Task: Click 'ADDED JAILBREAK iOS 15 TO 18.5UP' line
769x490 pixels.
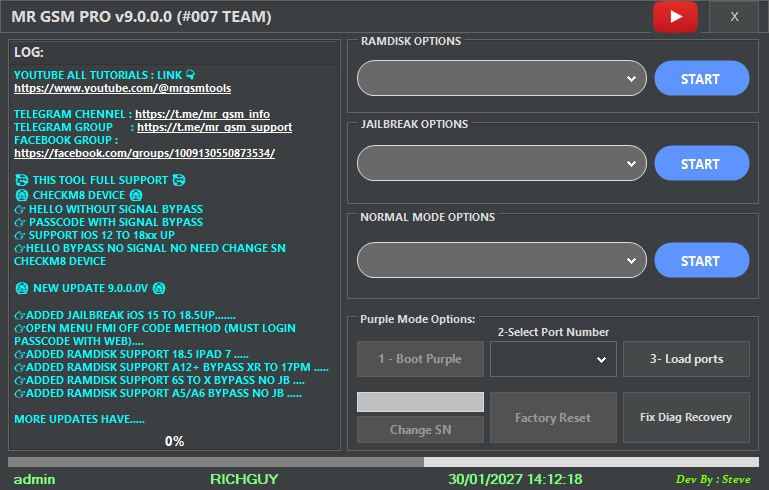Action: (125, 315)
